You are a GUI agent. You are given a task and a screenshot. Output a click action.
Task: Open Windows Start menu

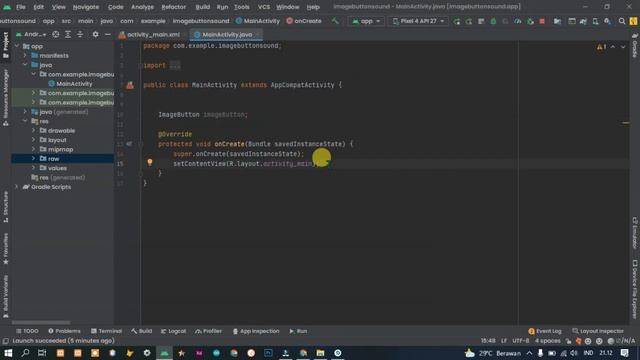point(8,353)
